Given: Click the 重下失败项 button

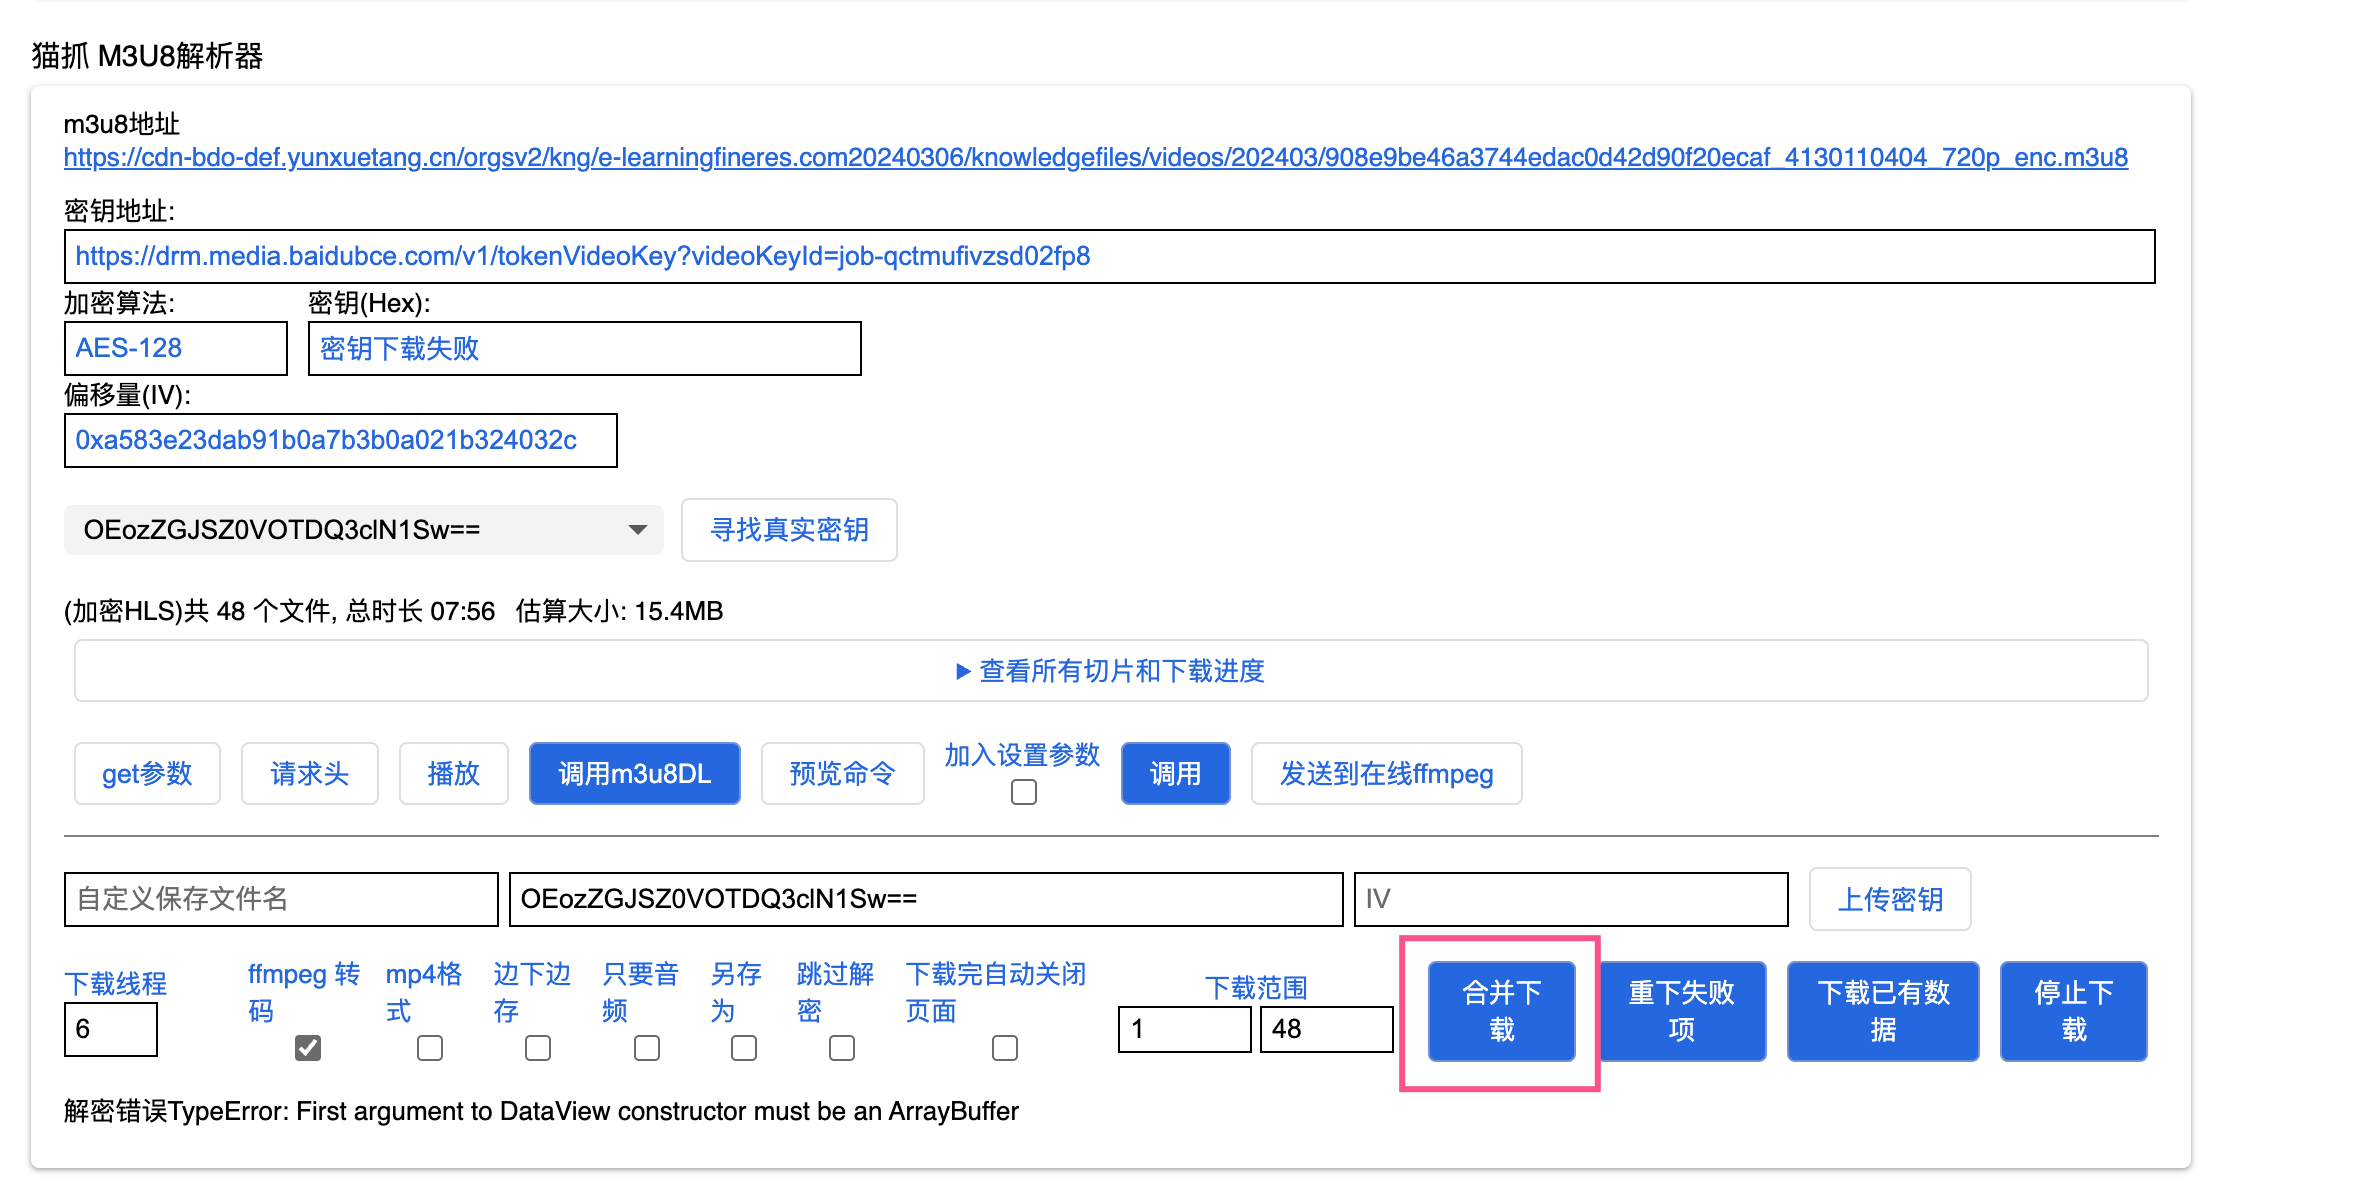Looking at the screenshot, I should point(1681,1011).
